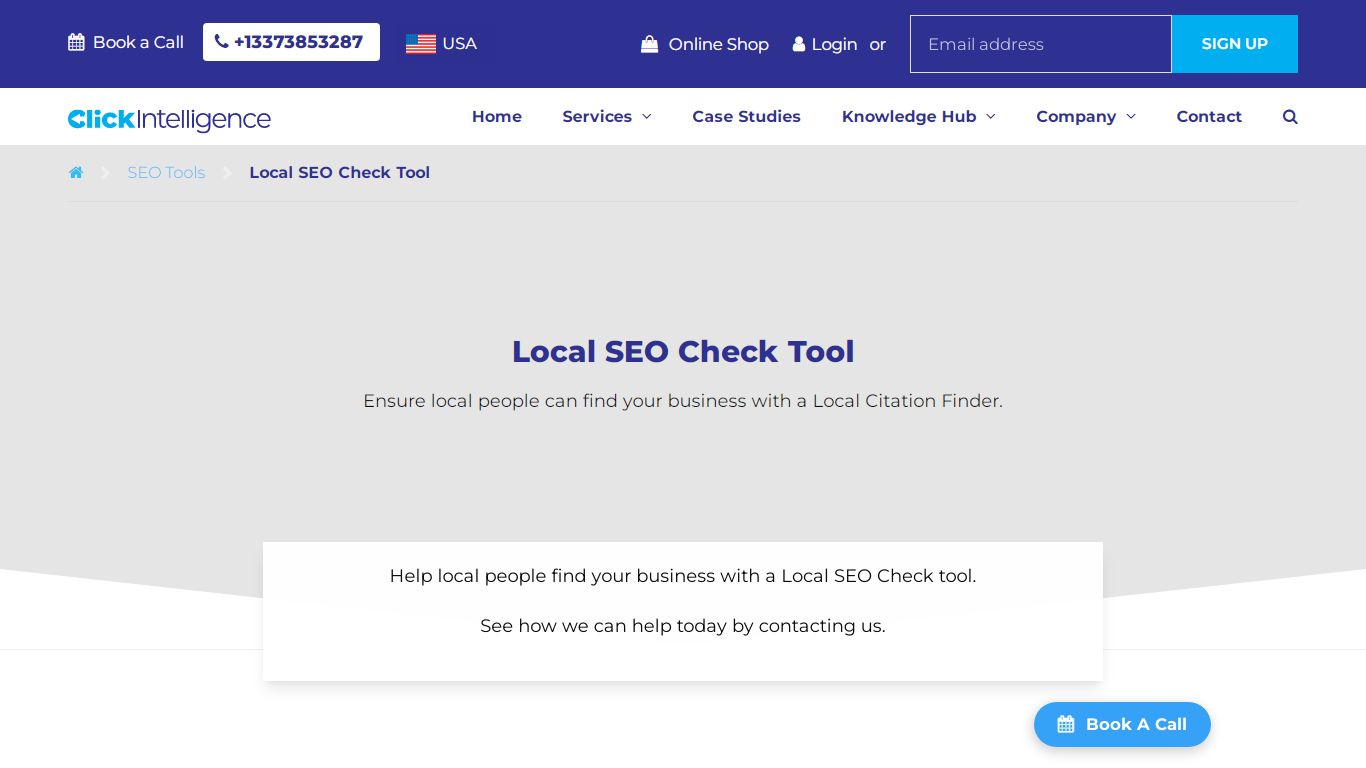Click the SIGN UP button

(x=1235, y=44)
